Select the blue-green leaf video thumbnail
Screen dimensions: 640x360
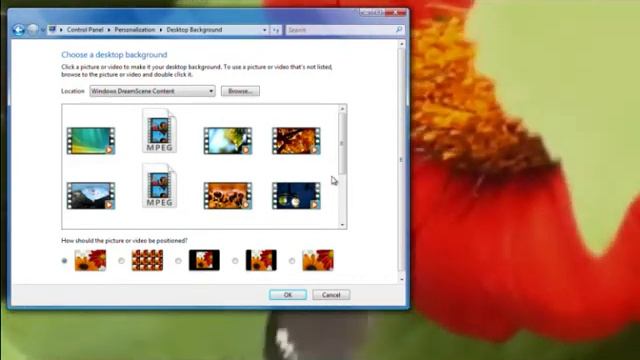(x=228, y=141)
